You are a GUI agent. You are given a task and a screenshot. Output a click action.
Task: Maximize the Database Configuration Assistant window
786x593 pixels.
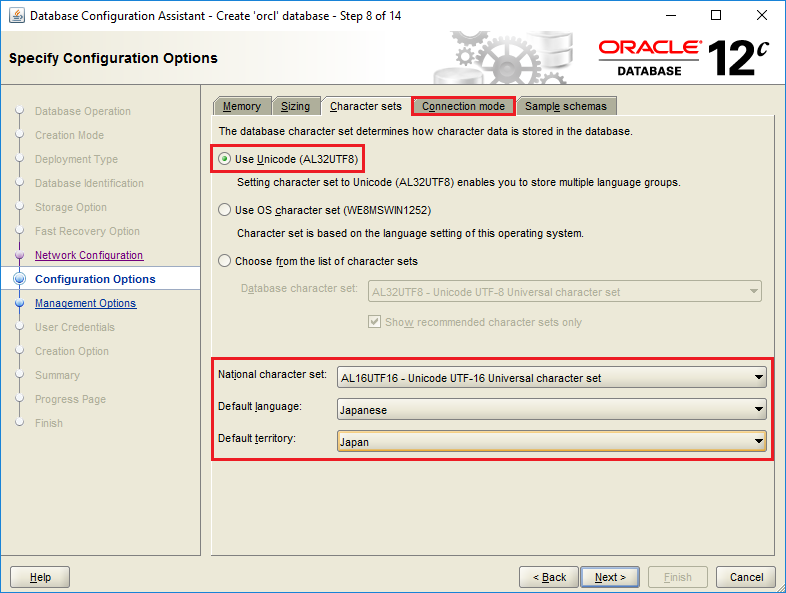[x=716, y=16]
